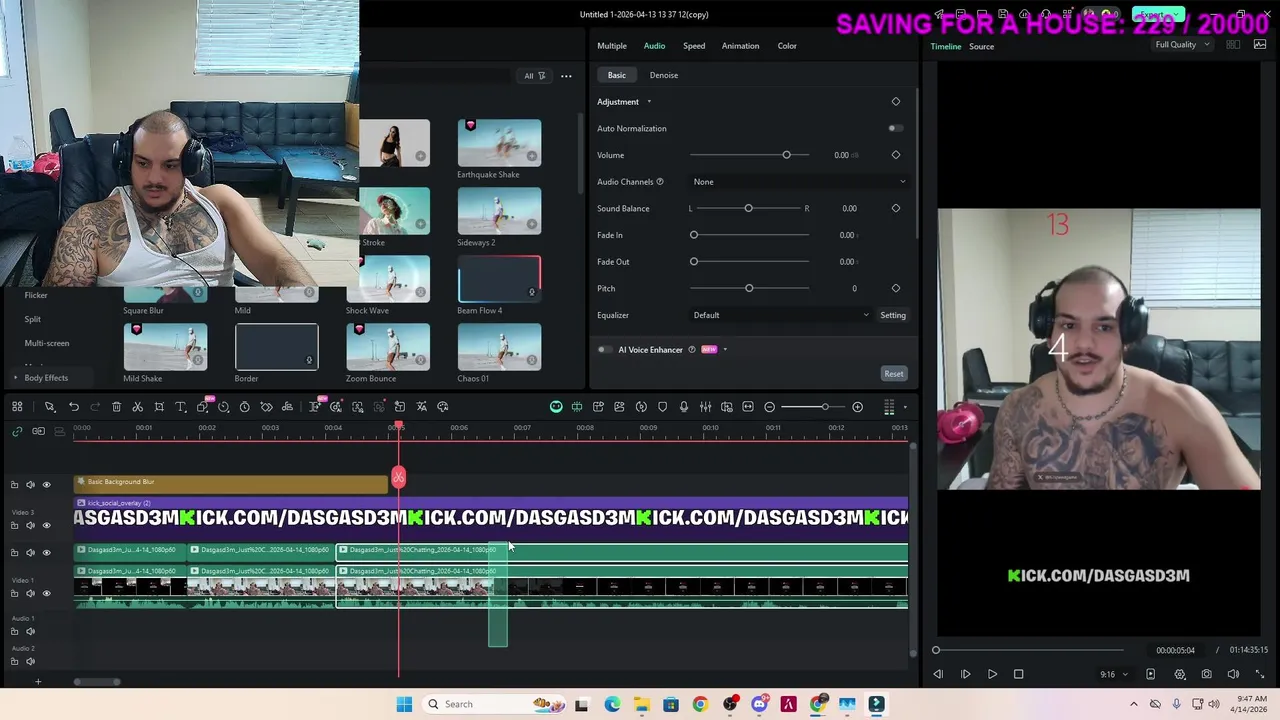
Task: Click the select cursor tool in toolbar
Action: point(49,407)
